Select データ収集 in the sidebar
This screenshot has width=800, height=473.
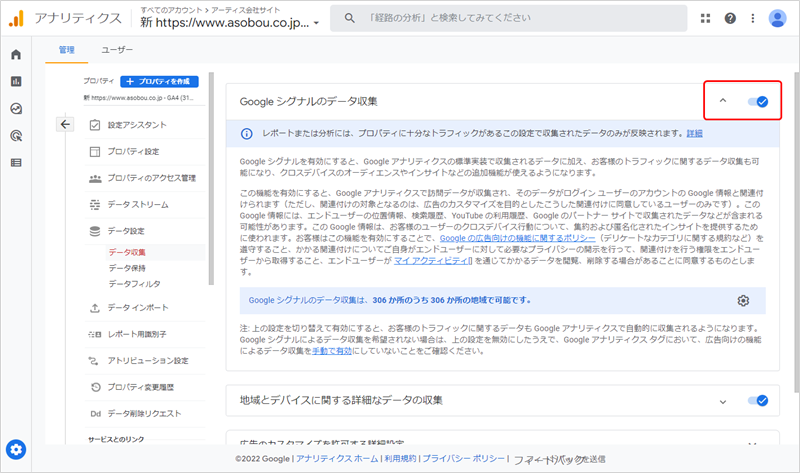pos(127,252)
